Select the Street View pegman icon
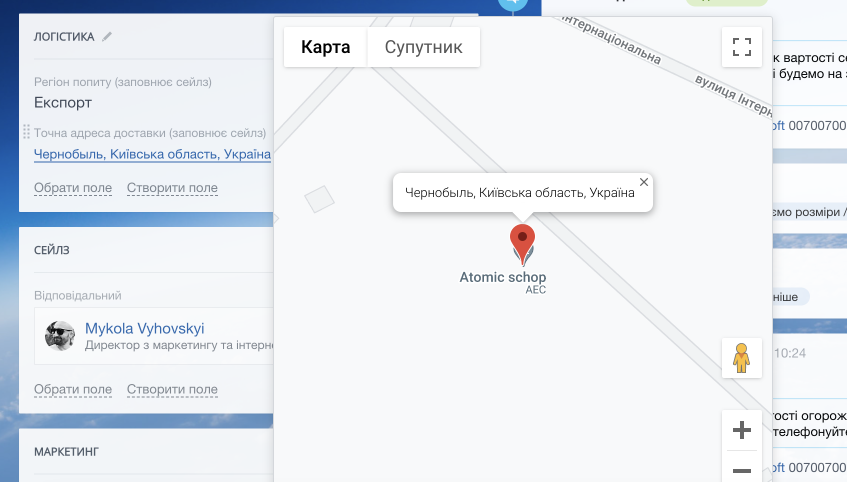This screenshot has width=847, height=482. [x=741, y=357]
